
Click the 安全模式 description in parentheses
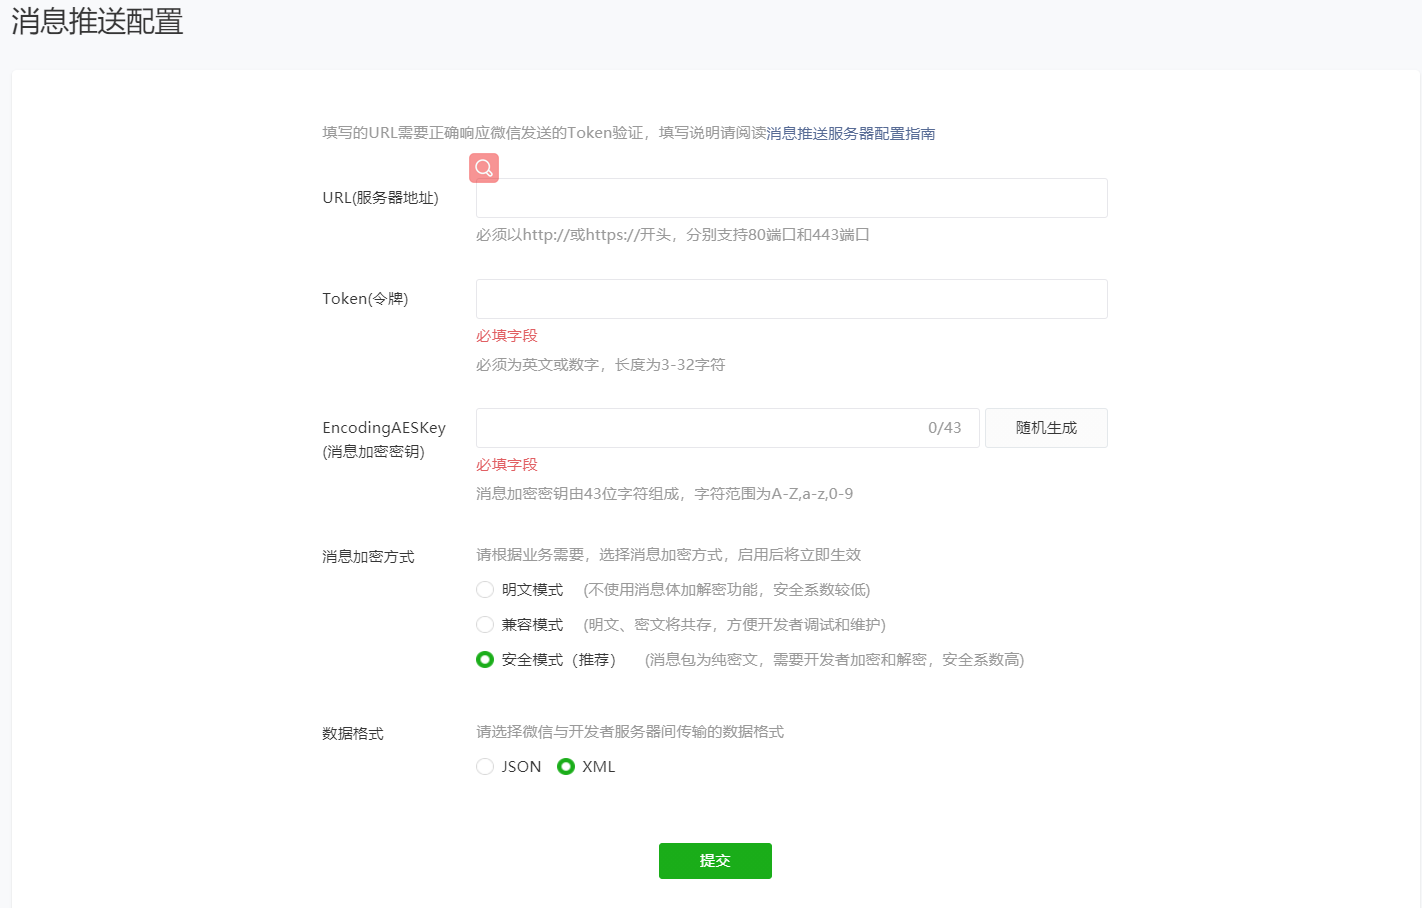click(835, 660)
